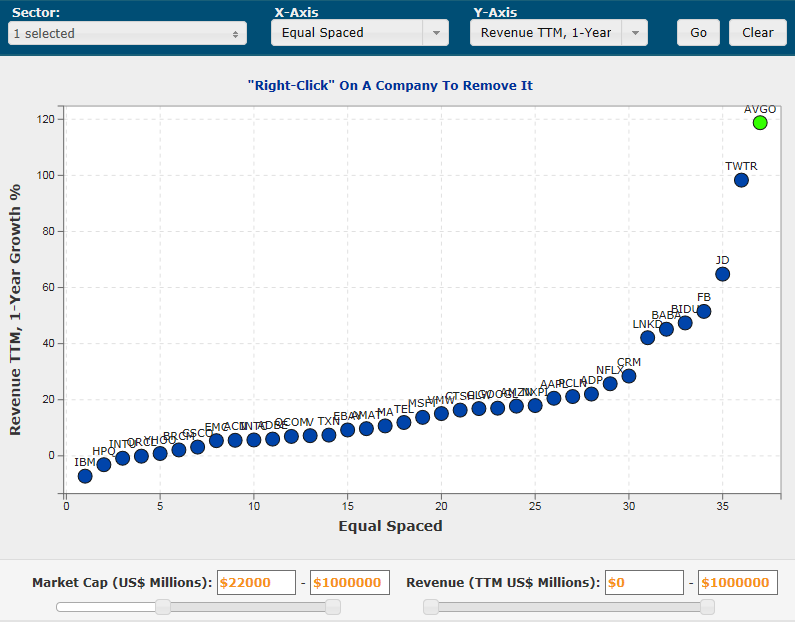Edit the Revenue minimum $0 field

coord(644,582)
